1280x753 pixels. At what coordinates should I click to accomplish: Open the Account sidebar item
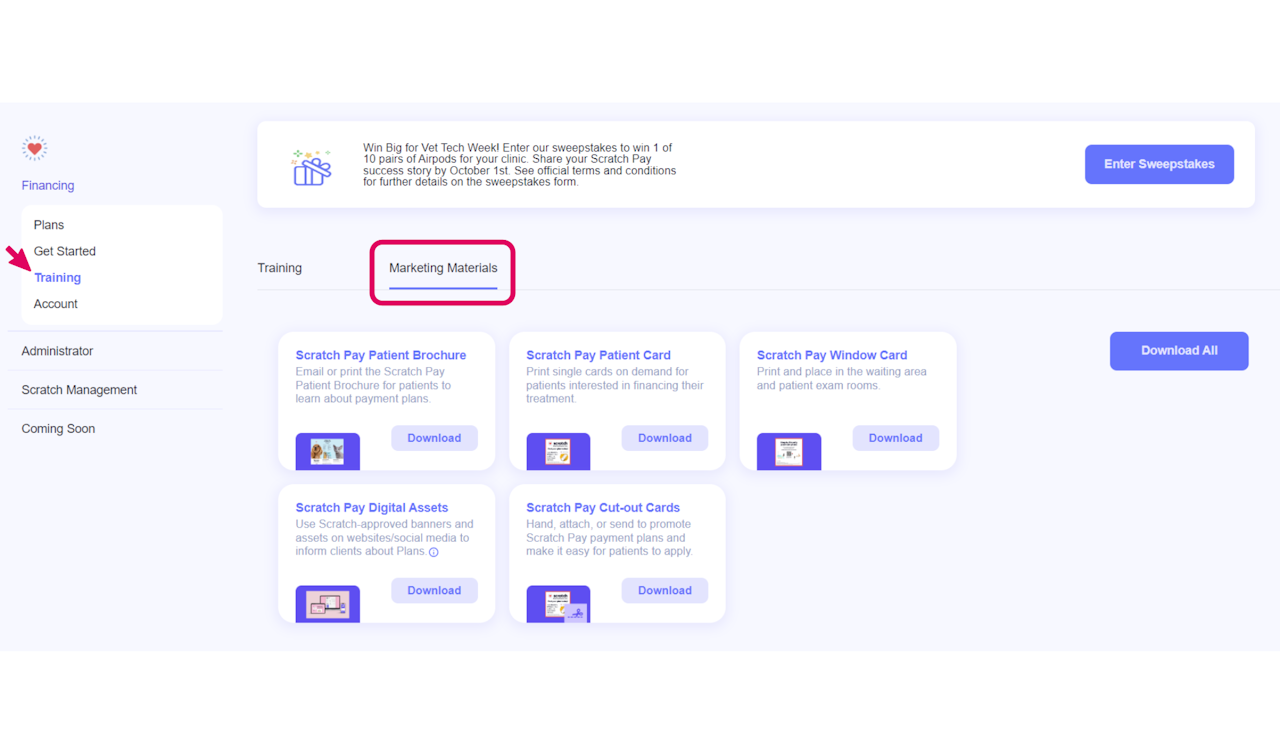click(56, 304)
